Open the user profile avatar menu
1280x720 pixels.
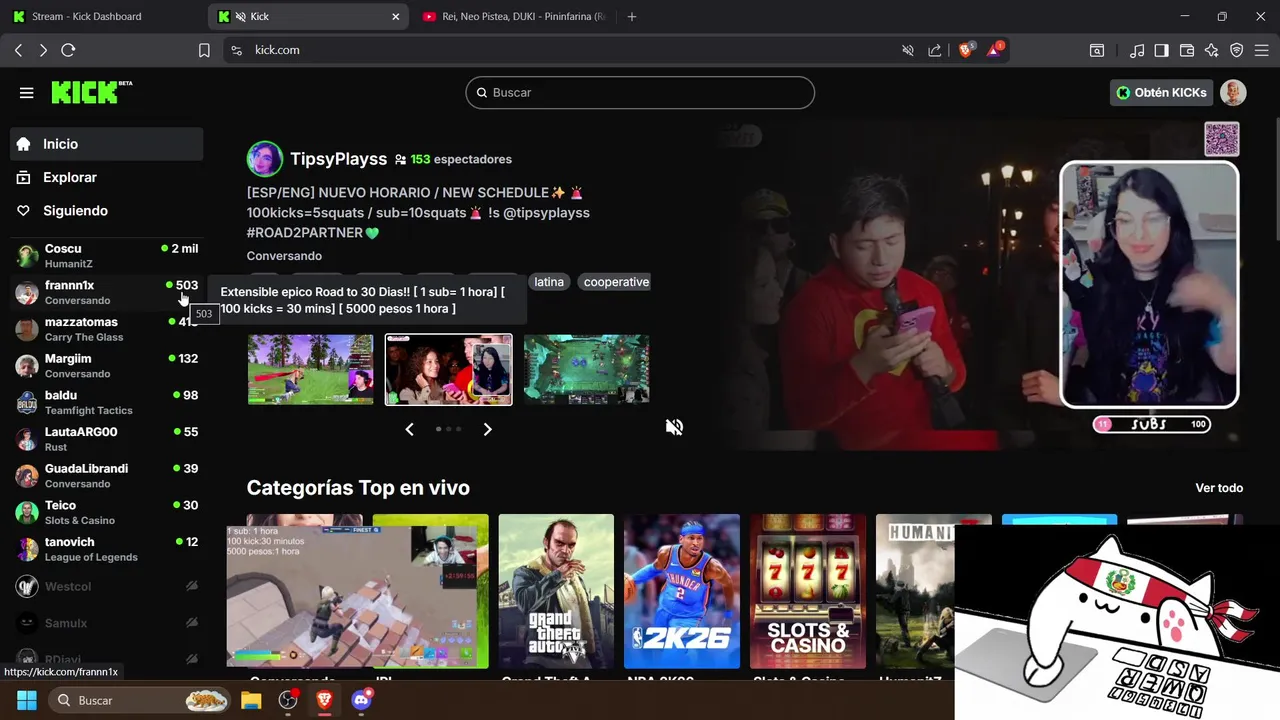(x=1233, y=92)
